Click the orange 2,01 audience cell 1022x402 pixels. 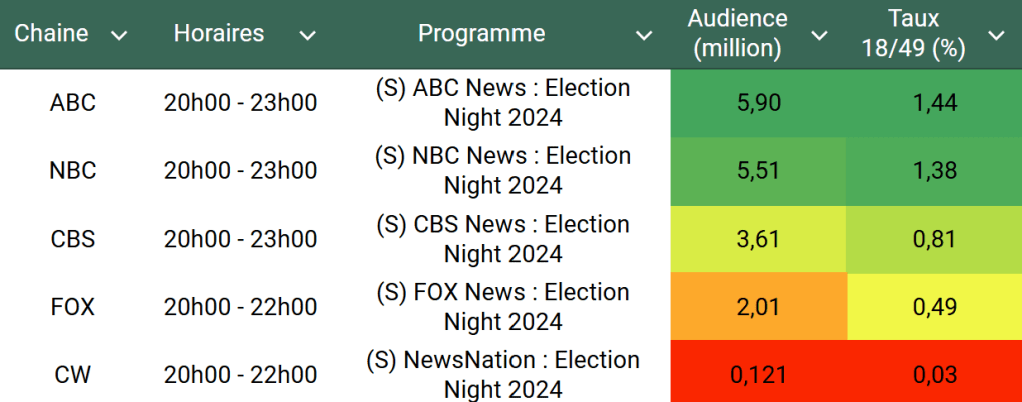click(758, 307)
